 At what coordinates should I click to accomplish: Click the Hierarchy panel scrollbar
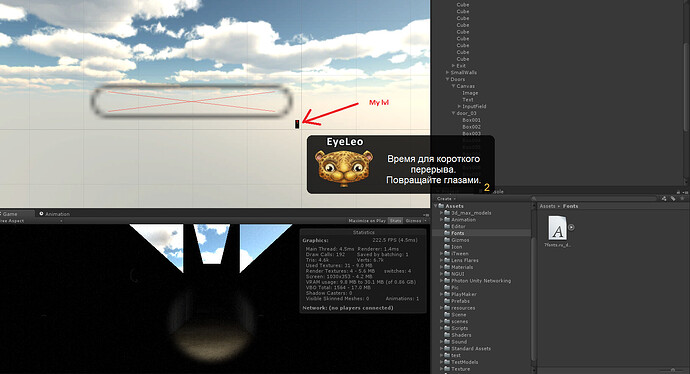[x=687, y=88]
